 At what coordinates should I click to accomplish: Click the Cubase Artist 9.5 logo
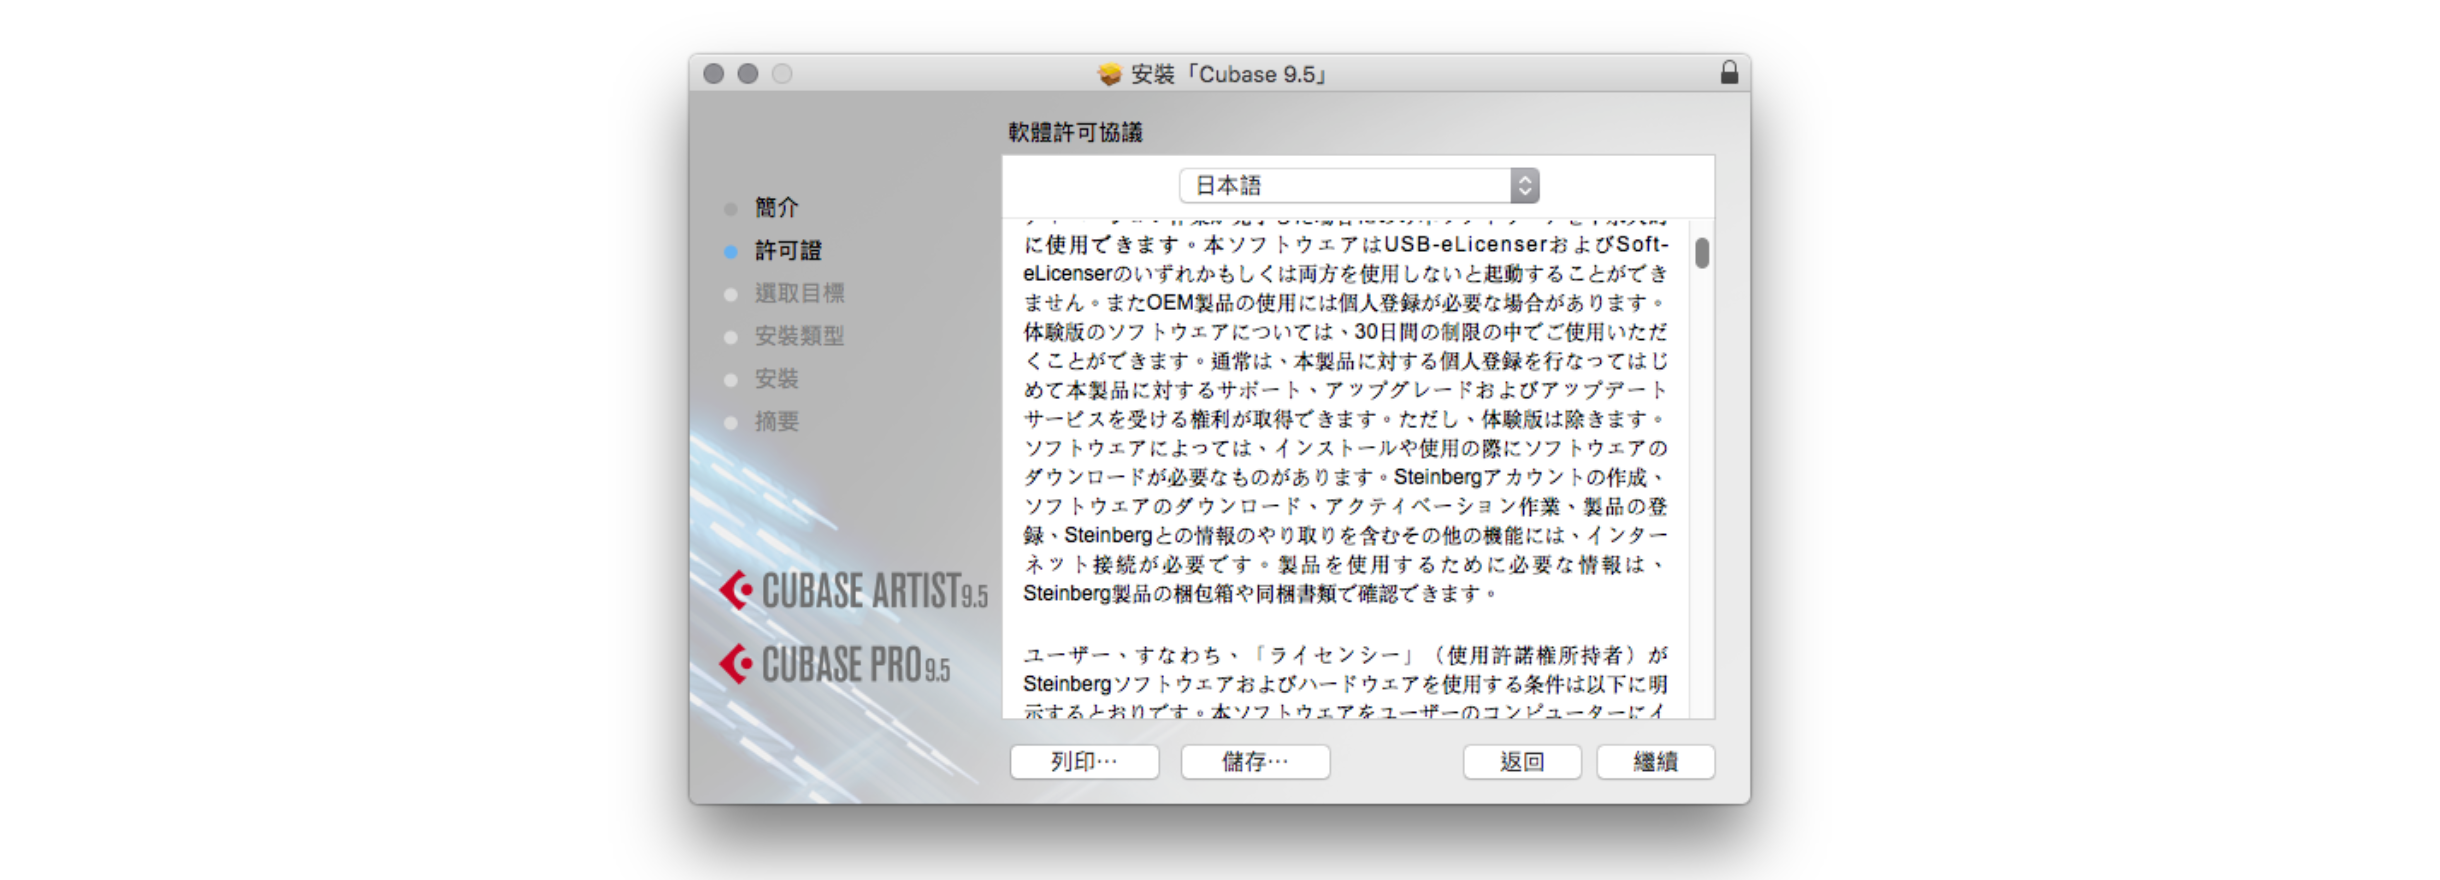pyautogui.click(x=853, y=590)
